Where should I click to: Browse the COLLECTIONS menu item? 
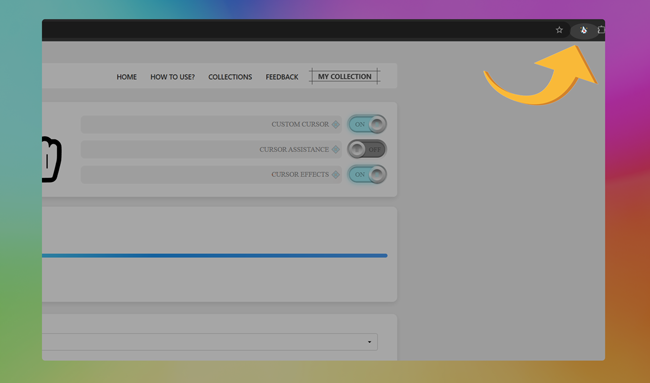point(230,77)
